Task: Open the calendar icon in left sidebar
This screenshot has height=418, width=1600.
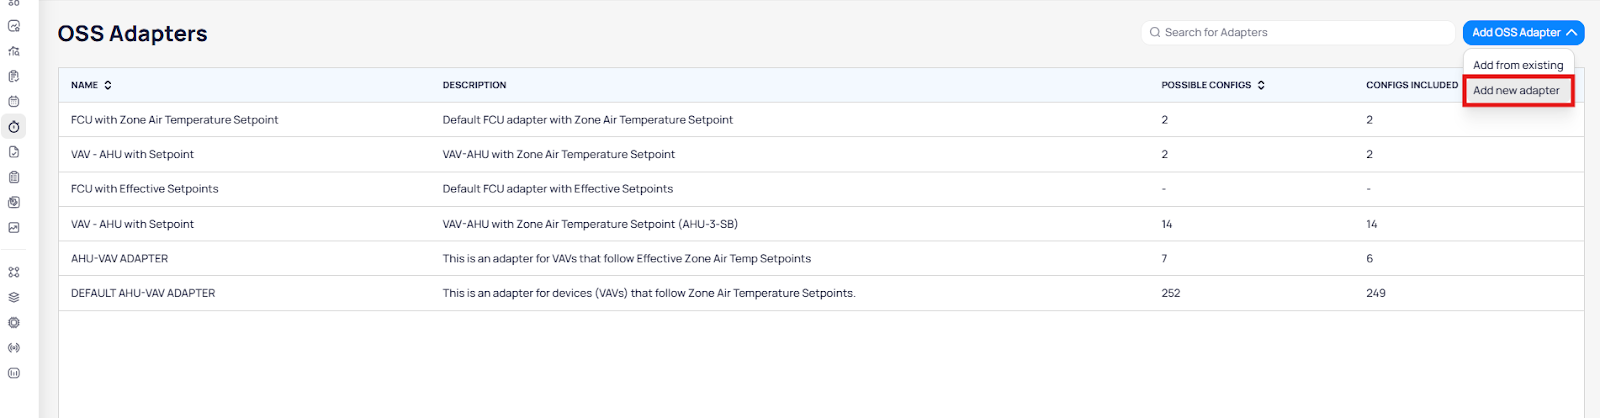Action: click(x=14, y=101)
